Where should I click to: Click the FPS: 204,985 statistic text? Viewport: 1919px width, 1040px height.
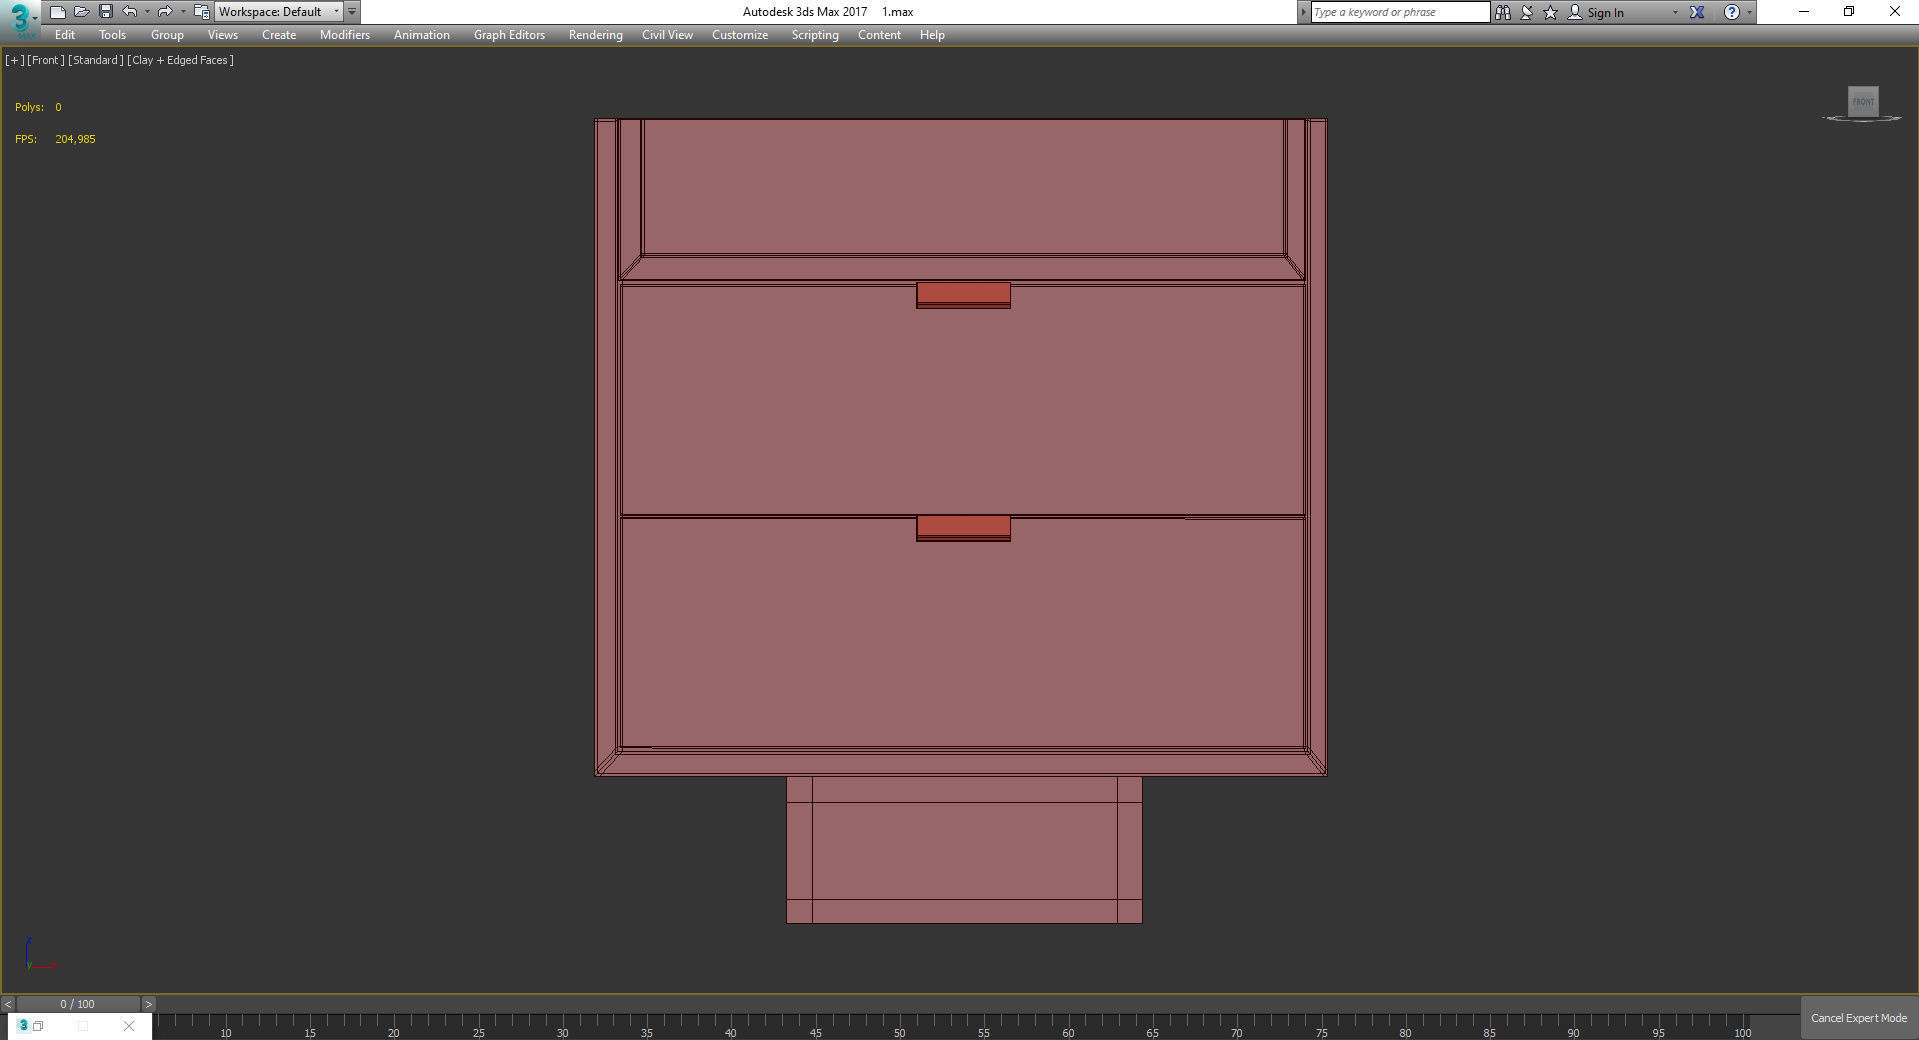pyautogui.click(x=55, y=139)
